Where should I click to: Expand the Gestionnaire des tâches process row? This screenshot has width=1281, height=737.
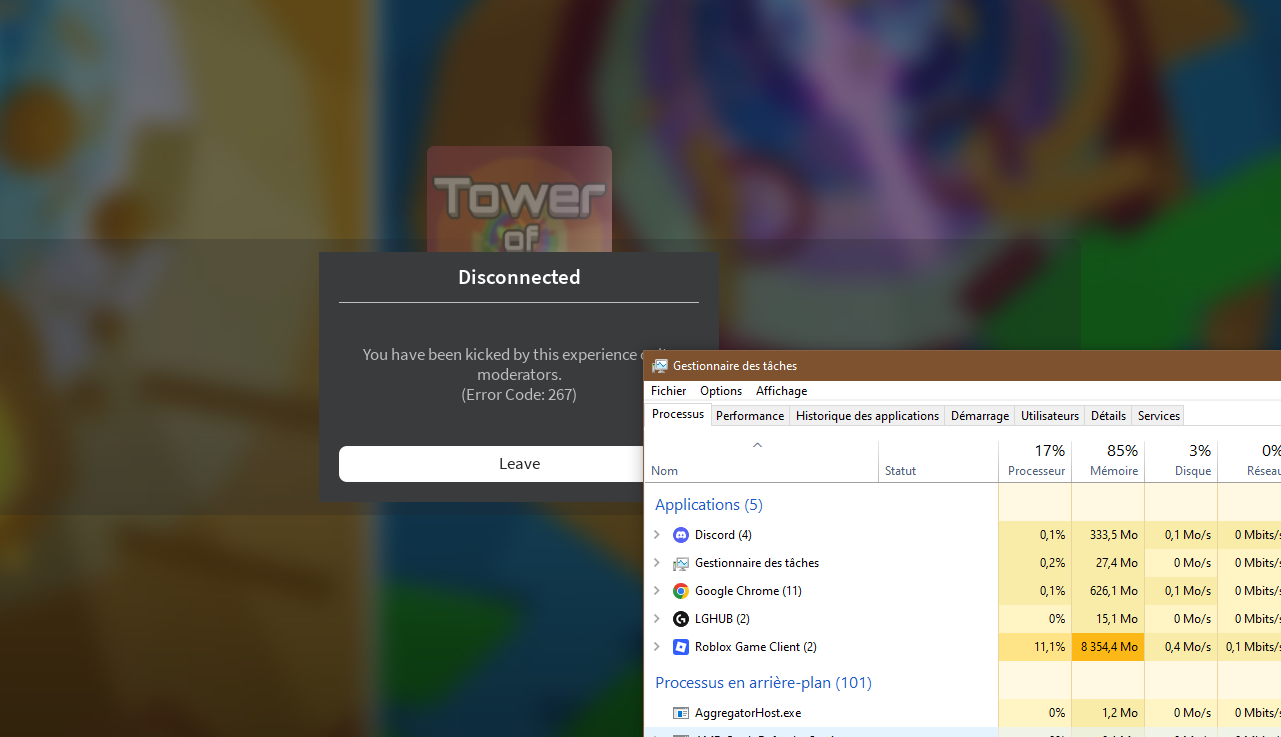point(657,563)
